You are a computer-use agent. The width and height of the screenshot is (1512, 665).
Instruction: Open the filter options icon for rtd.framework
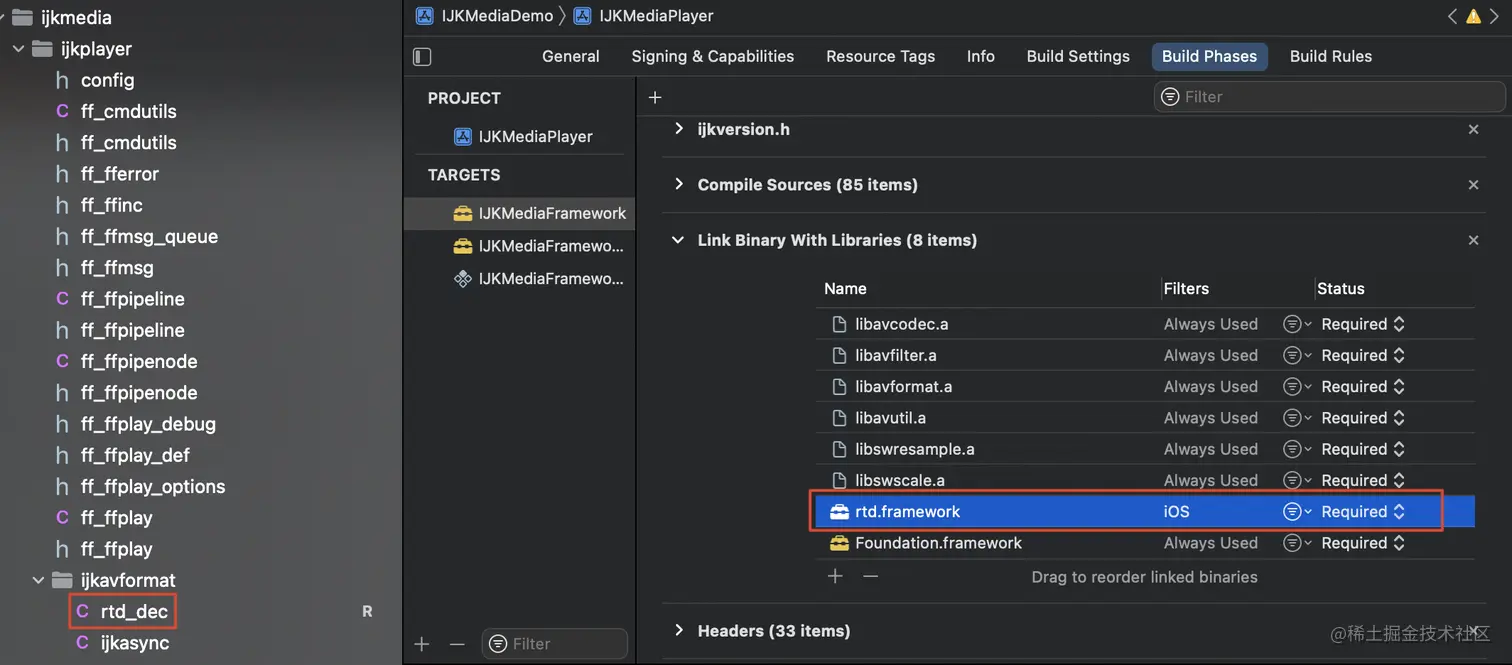1297,511
